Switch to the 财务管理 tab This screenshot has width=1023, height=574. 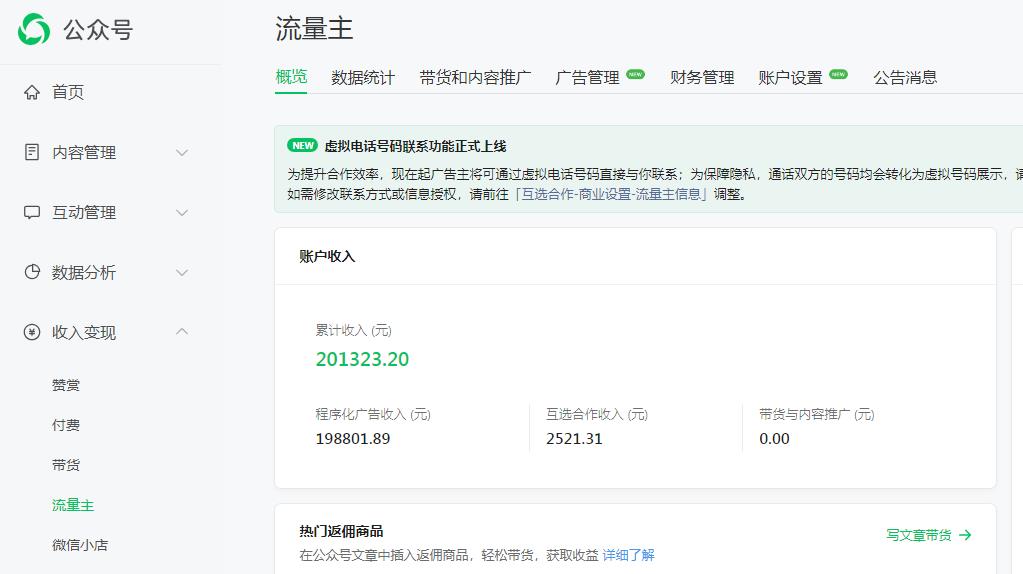tap(702, 78)
